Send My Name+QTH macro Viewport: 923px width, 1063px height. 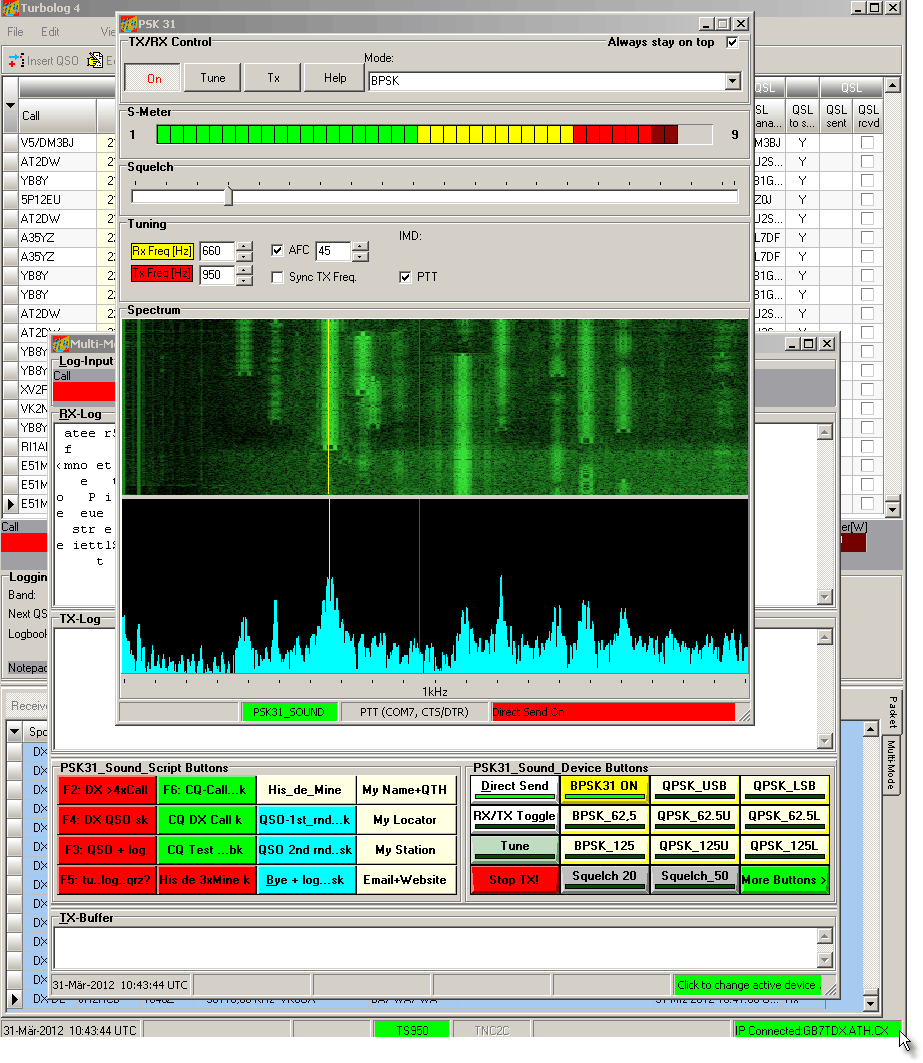coord(406,790)
